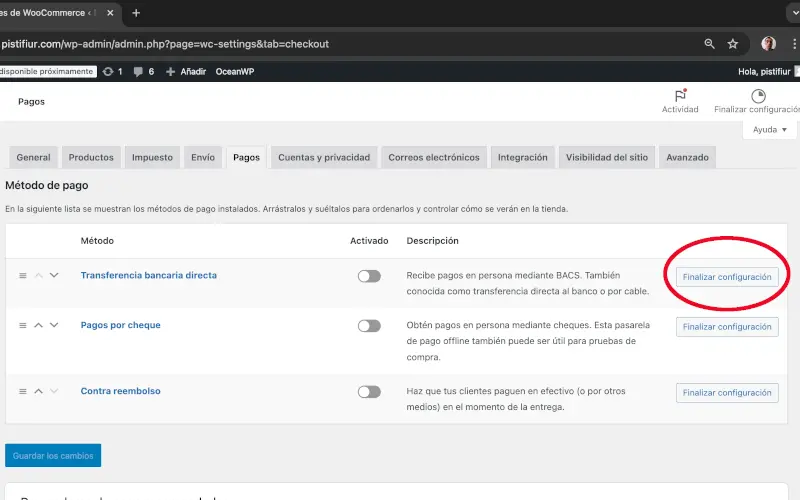The width and height of the screenshot is (800, 500).
Task: Turn on Contra reembolso toggle
Action: click(369, 392)
